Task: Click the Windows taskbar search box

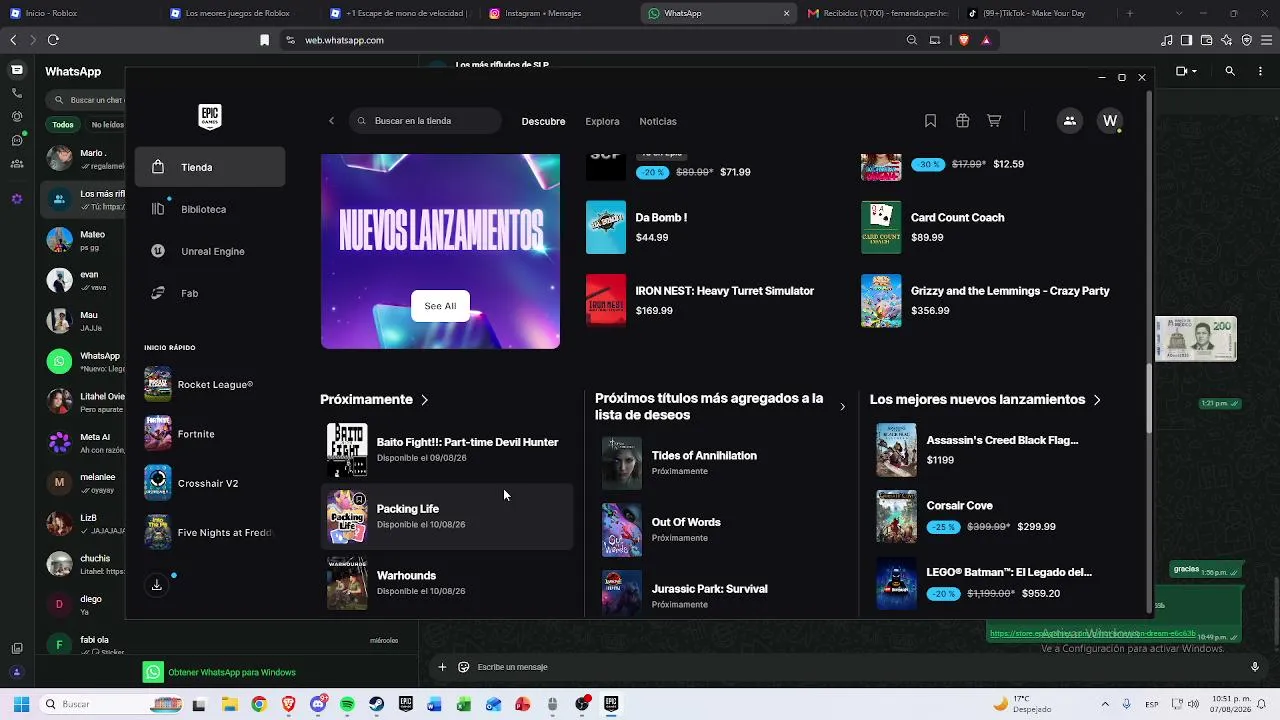Action: (x=110, y=704)
